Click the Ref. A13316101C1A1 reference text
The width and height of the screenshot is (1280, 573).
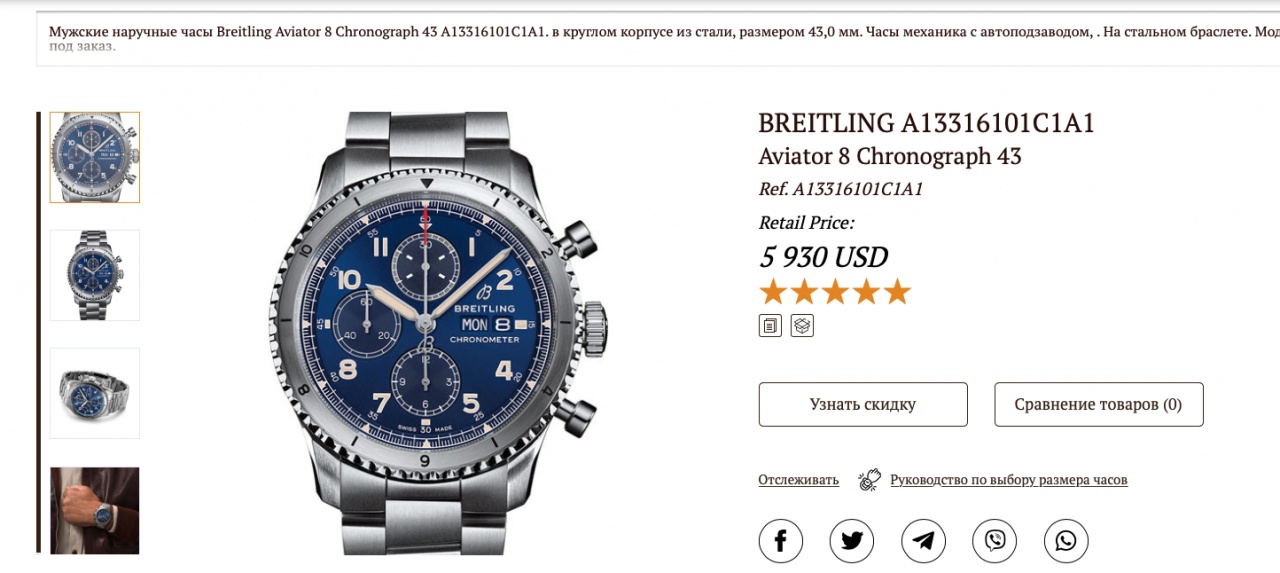840,189
